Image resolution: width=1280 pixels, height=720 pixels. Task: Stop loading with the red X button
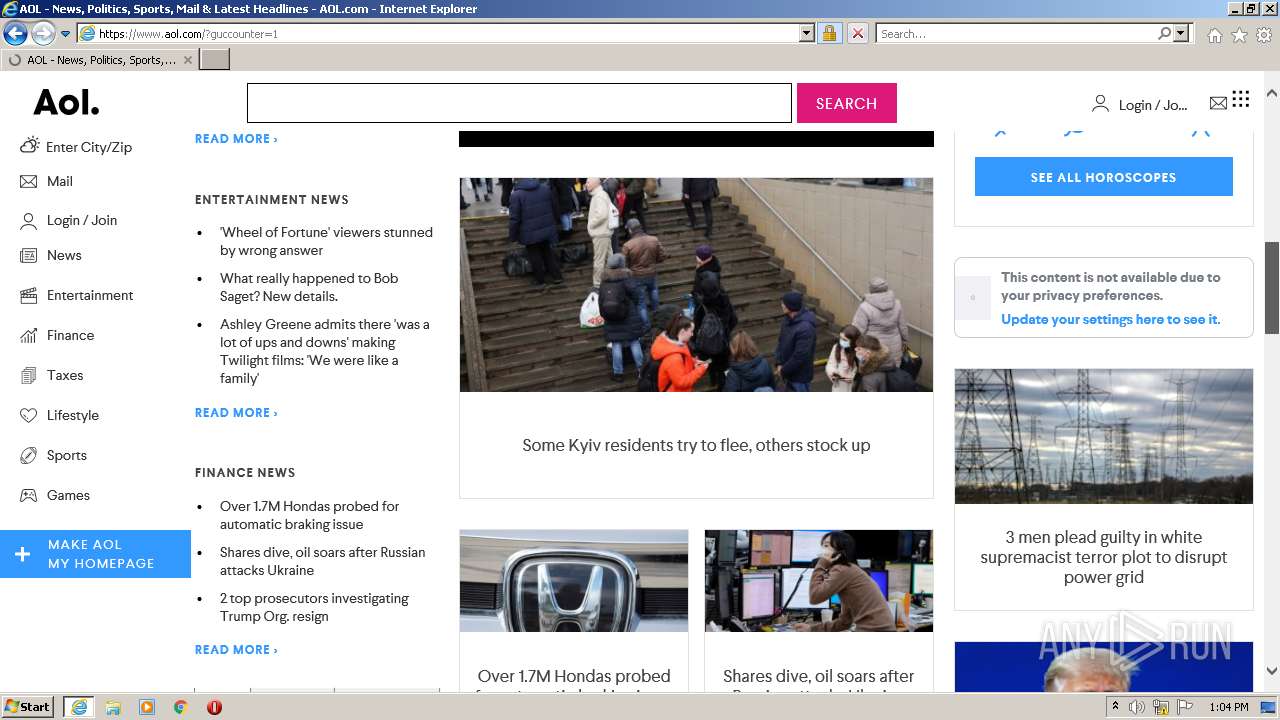click(857, 33)
